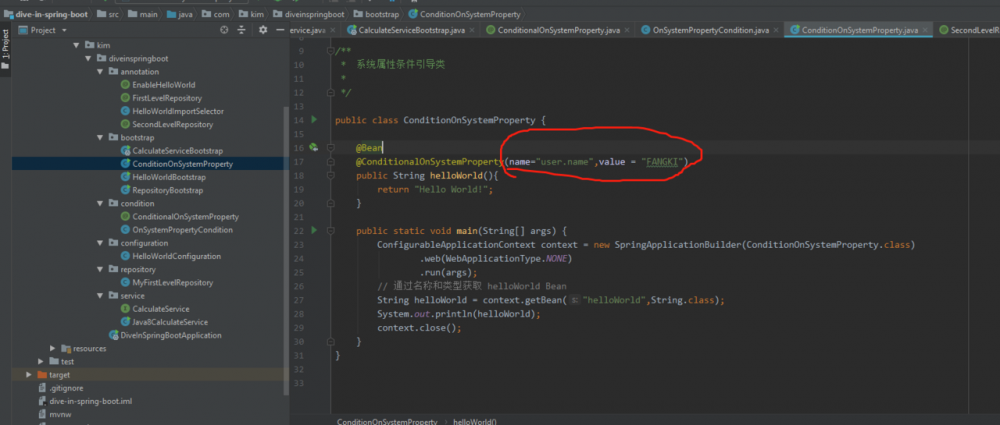Image resolution: width=1000 pixels, height=425 pixels.
Task: Click the Project panel vertical scrollbar
Action: tap(286, 249)
